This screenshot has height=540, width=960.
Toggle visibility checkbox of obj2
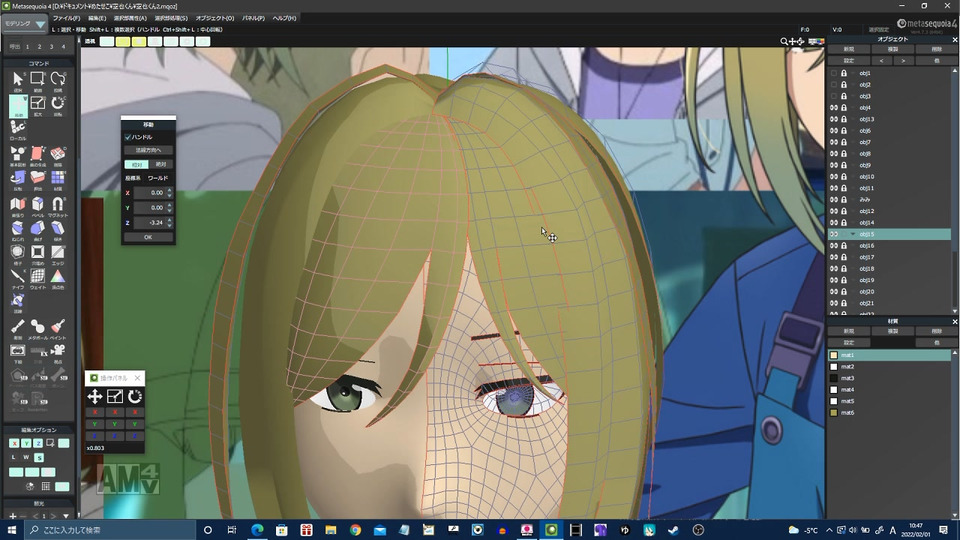click(833, 84)
